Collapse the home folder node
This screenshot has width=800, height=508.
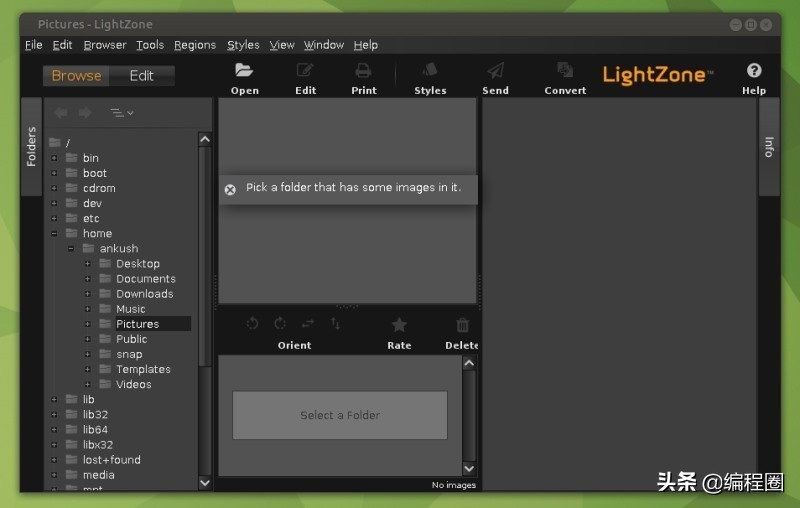tap(54, 234)
